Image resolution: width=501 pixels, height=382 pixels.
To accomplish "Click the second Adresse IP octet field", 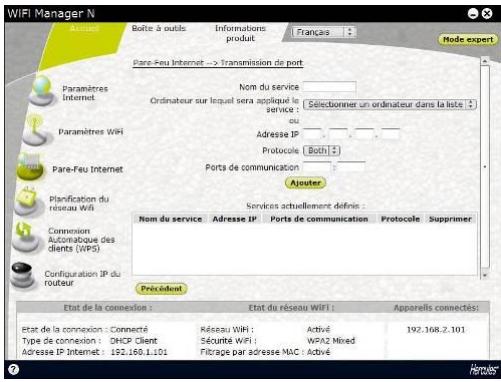I will [338, 134].
